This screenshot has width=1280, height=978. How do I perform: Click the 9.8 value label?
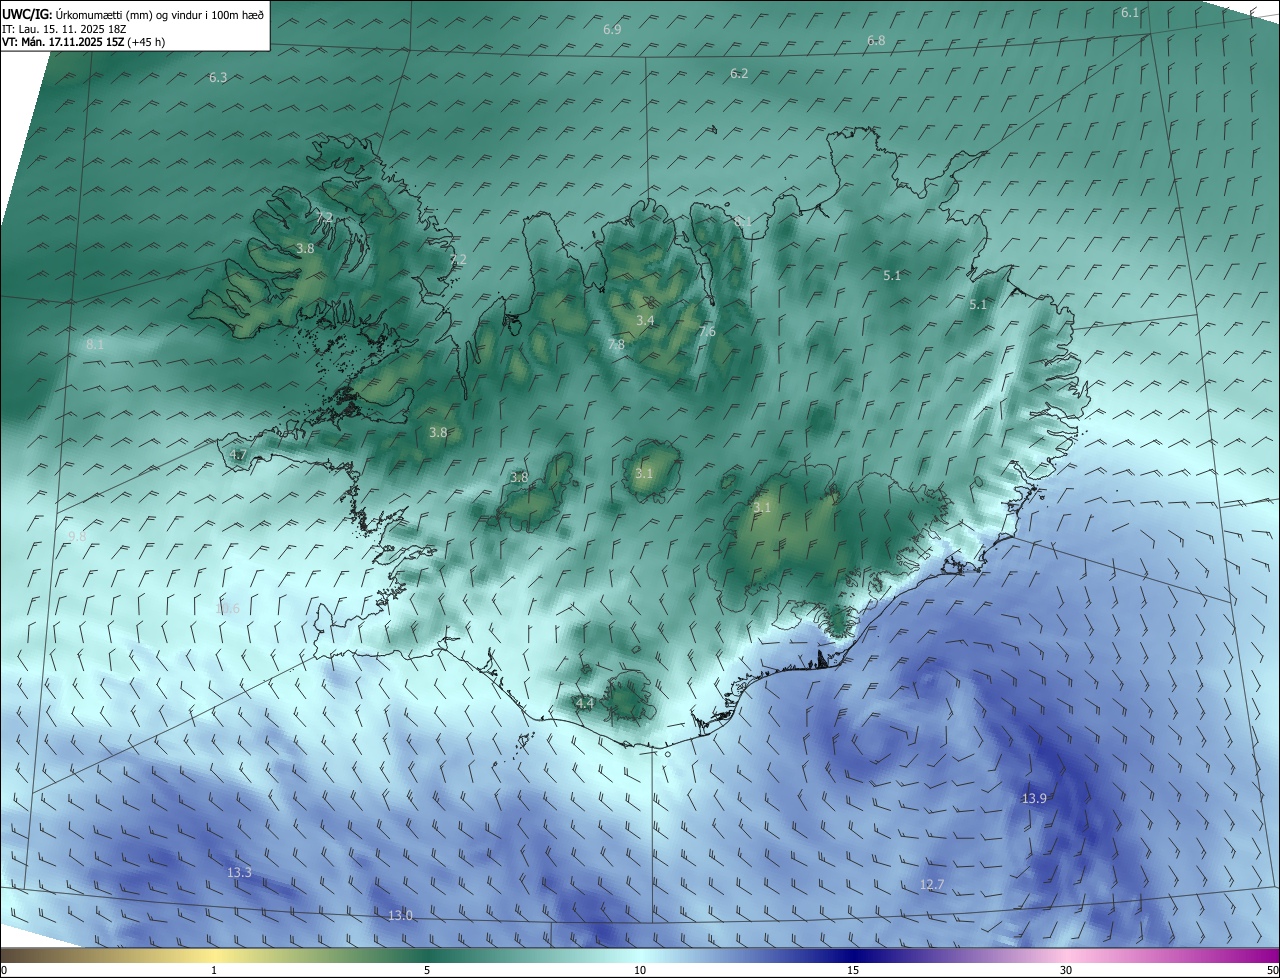coord(77,537)
